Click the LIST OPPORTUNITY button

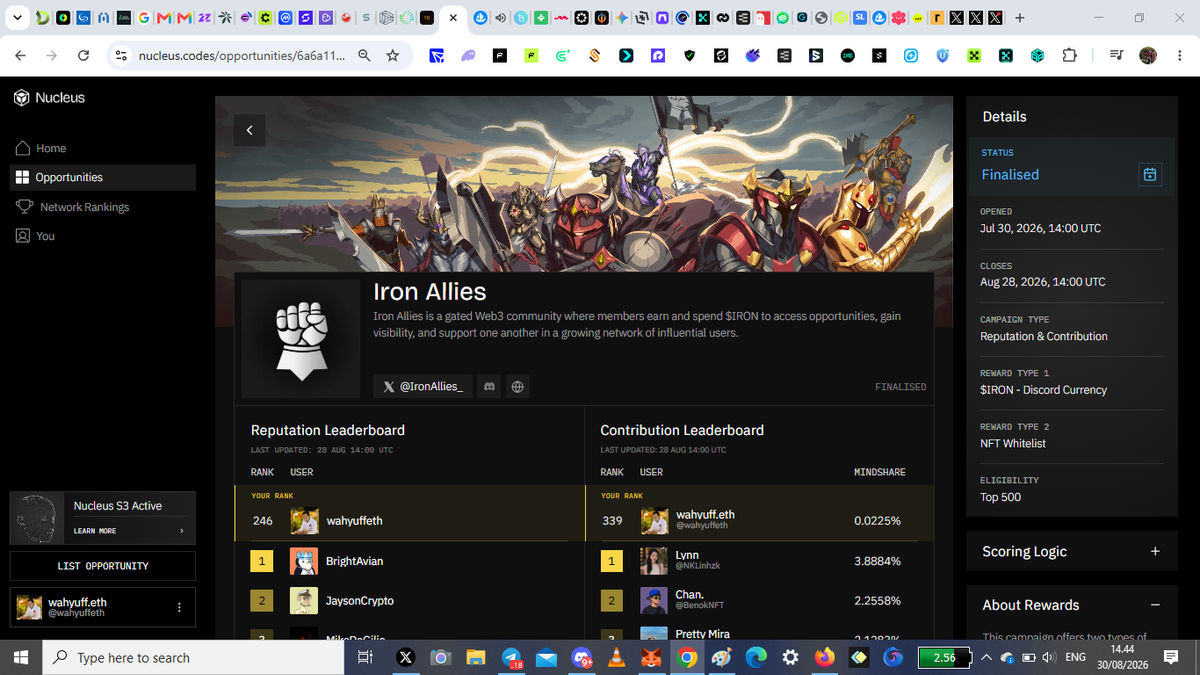(103, 566)
